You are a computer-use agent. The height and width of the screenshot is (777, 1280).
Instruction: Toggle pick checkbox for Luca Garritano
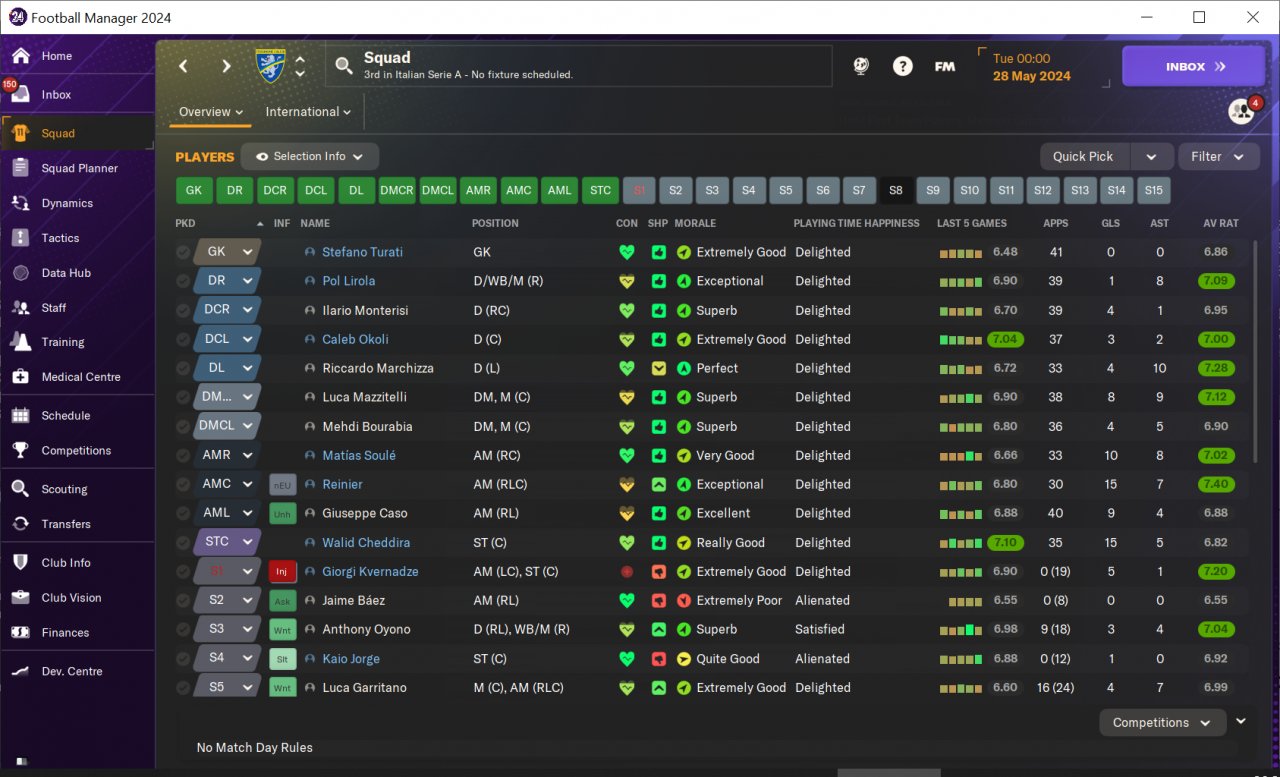coord(183,688)
